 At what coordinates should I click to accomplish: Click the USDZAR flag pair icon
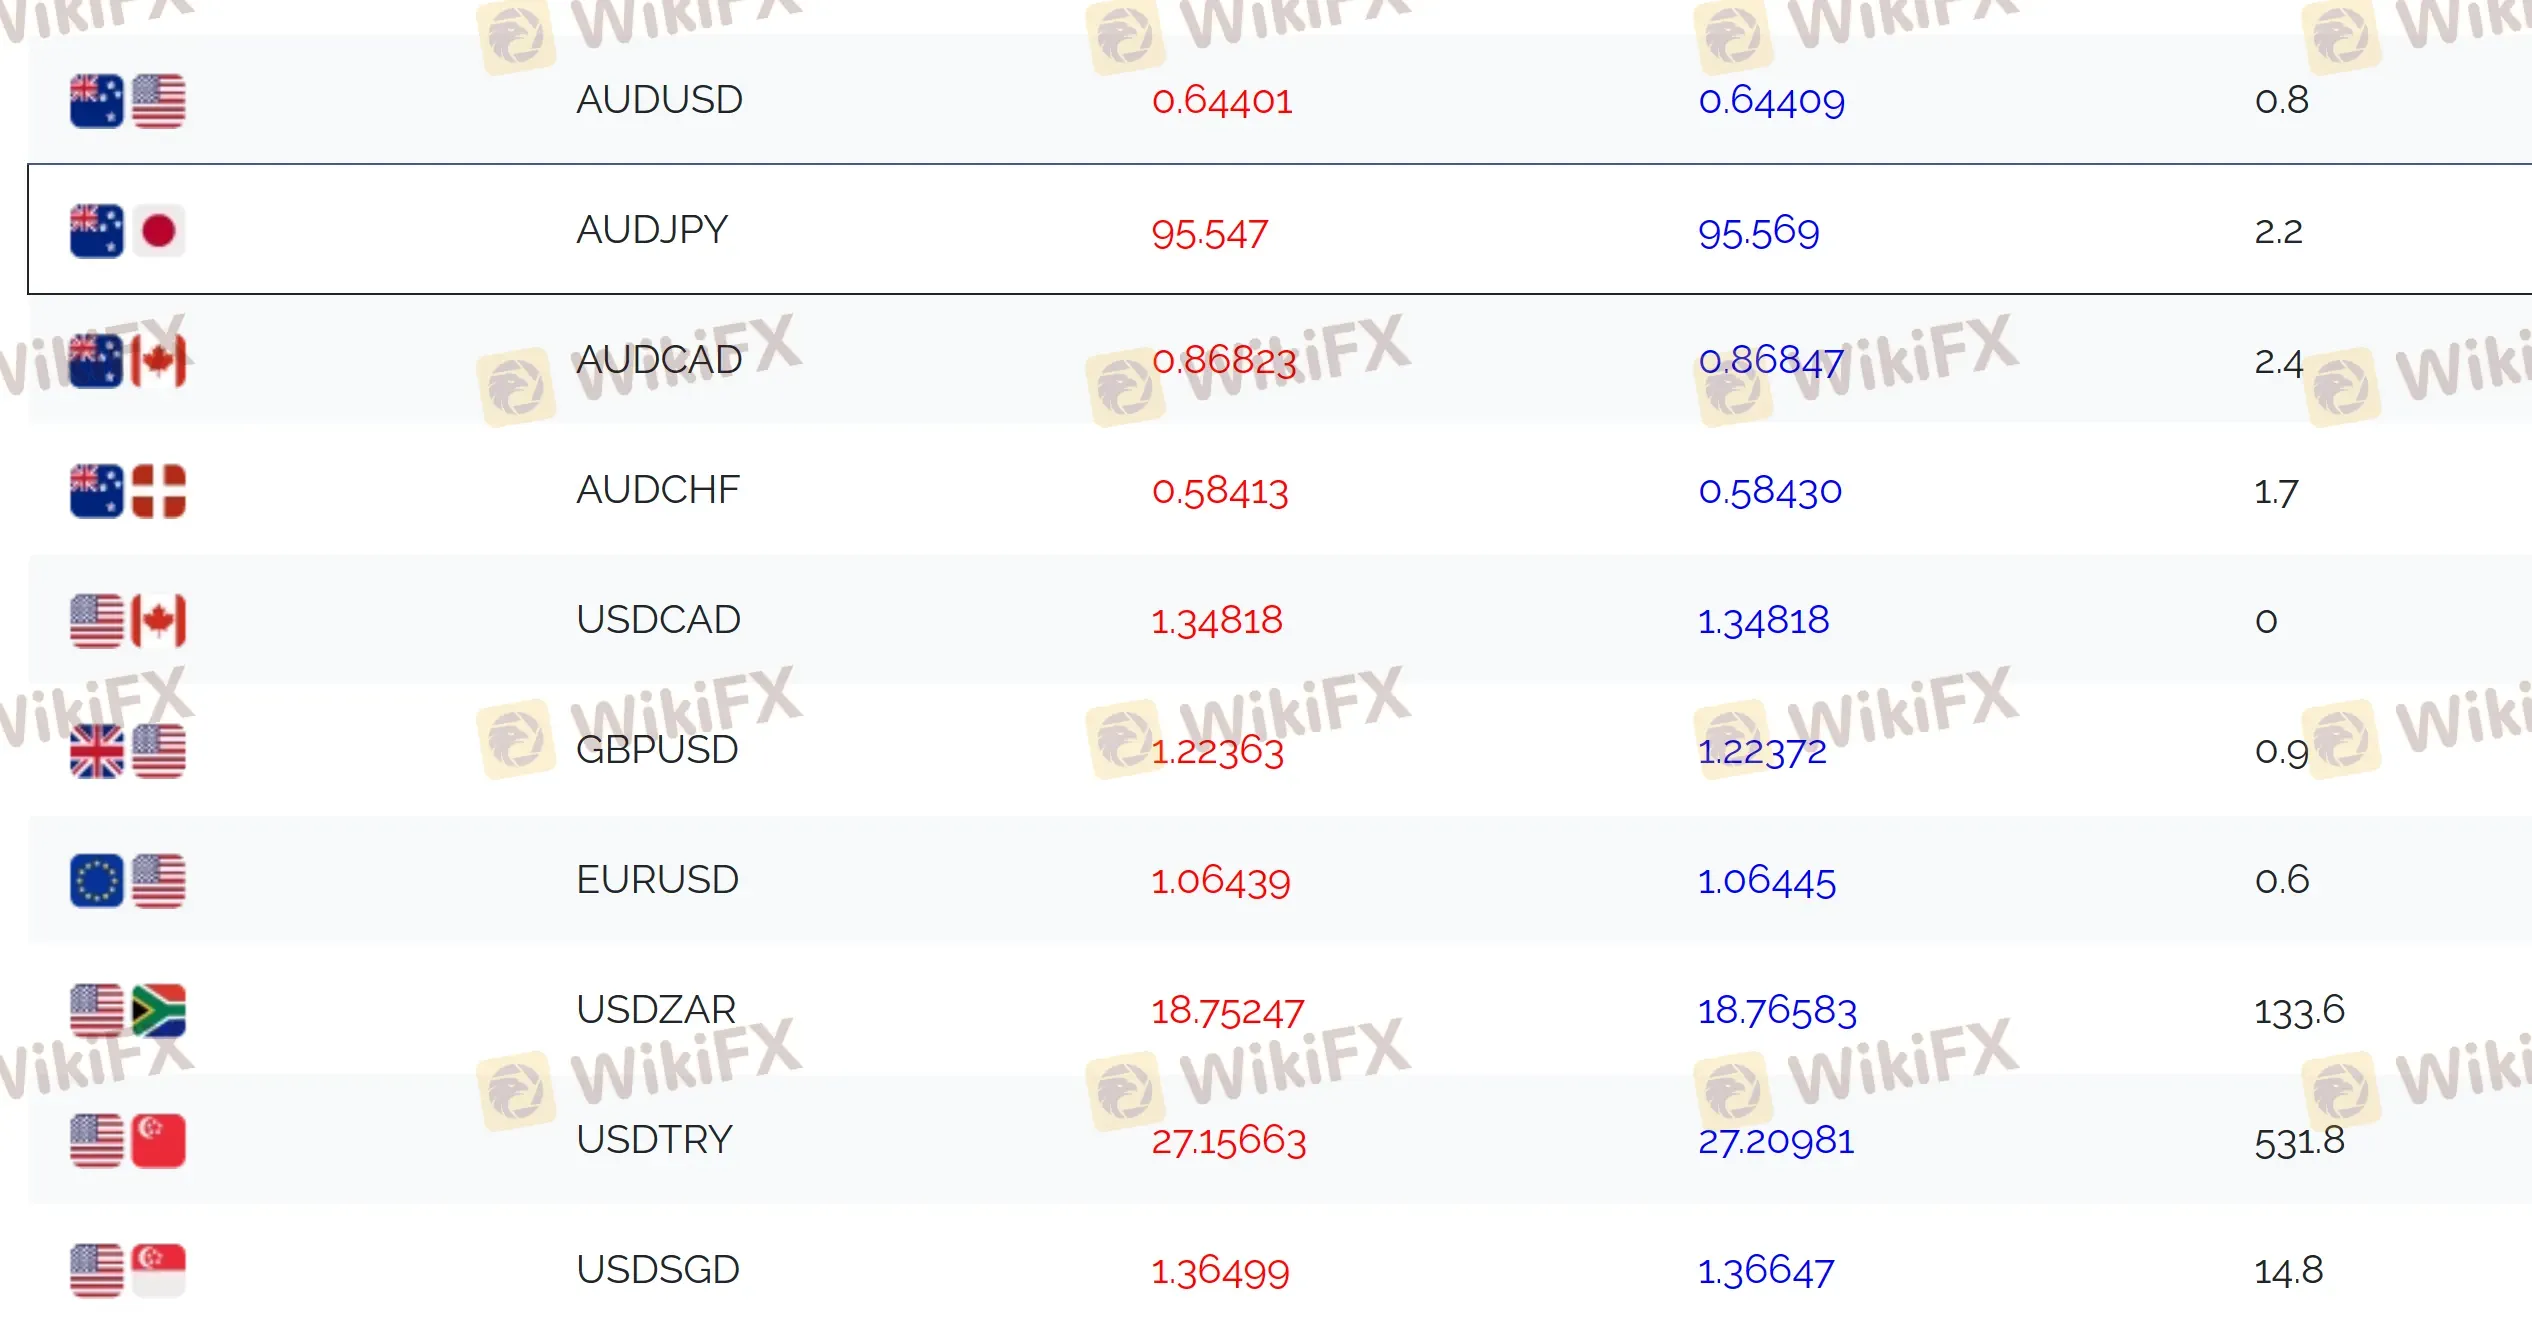(x=127, y=1011)
